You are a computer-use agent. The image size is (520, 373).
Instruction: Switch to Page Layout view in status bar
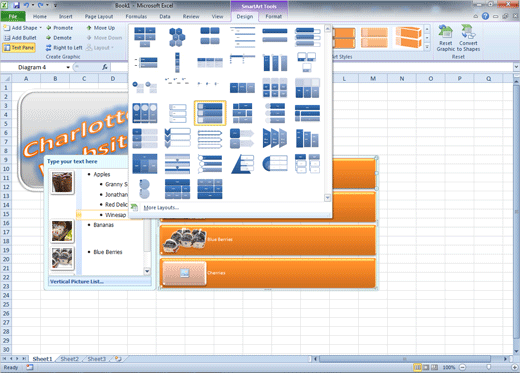click(426, 367)
